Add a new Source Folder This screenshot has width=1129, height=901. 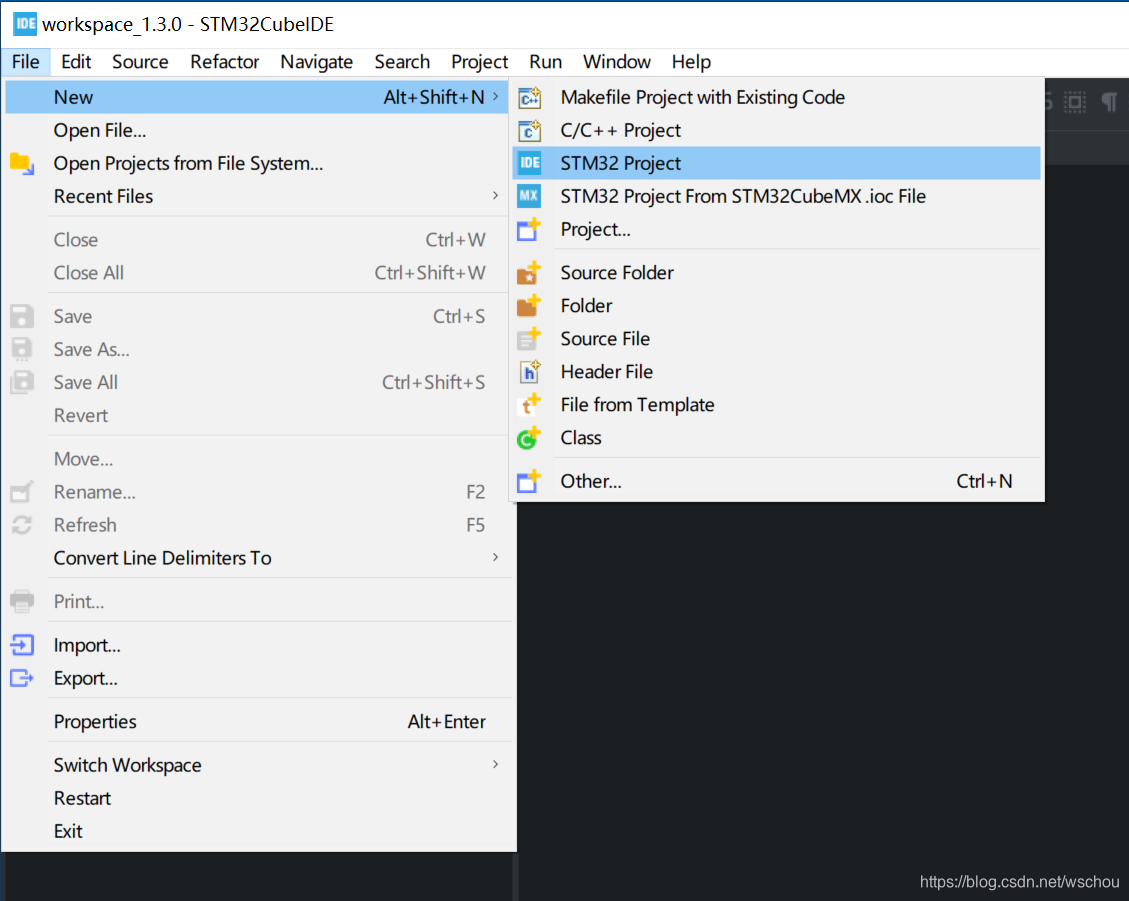[617, 272]
